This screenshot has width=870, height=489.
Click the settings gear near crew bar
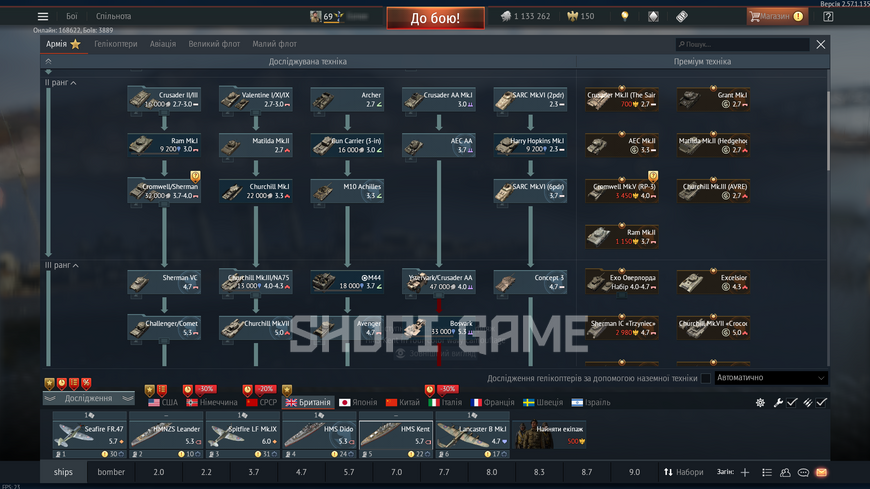coord(760,402)
